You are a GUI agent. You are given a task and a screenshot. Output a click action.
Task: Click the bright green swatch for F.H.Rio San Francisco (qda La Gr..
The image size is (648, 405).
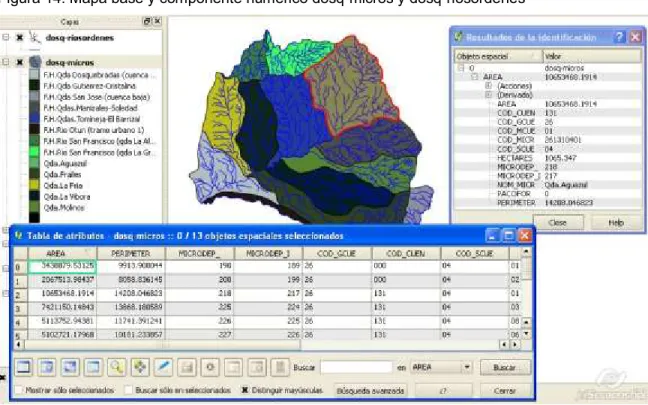pyautogui.click(x=34, y=152)
